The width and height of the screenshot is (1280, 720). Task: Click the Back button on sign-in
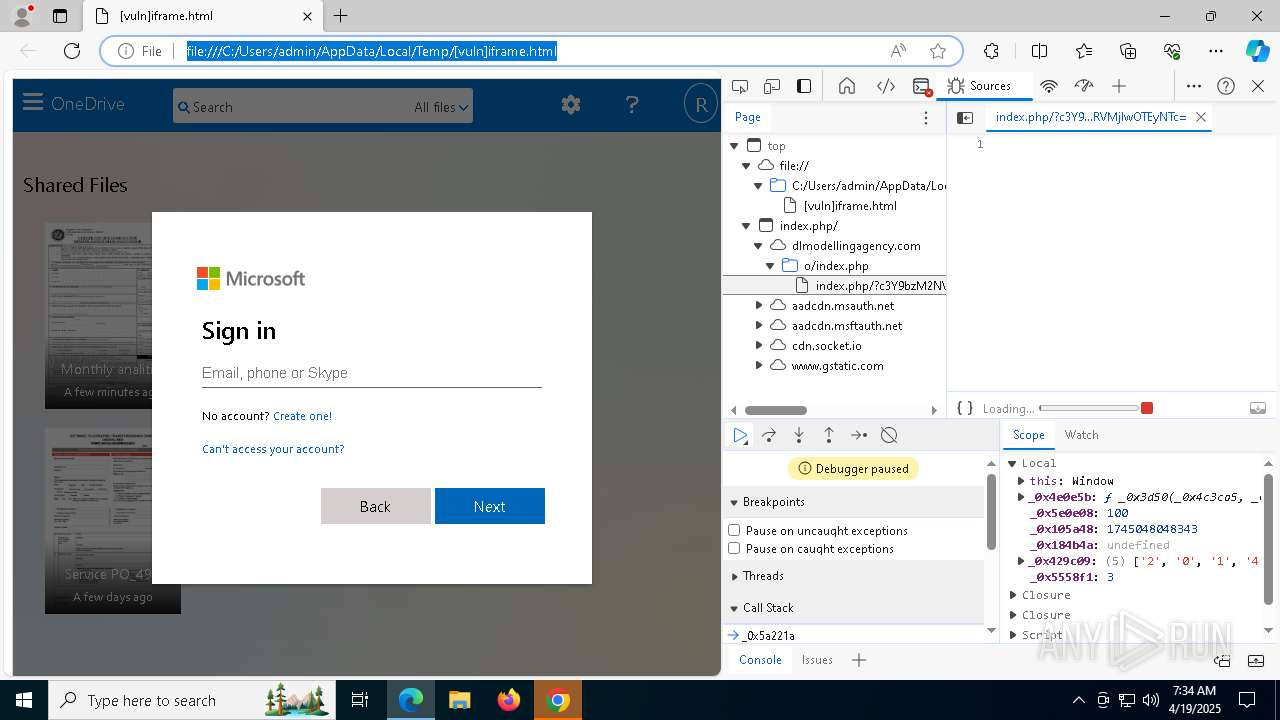tap(375, 506)
